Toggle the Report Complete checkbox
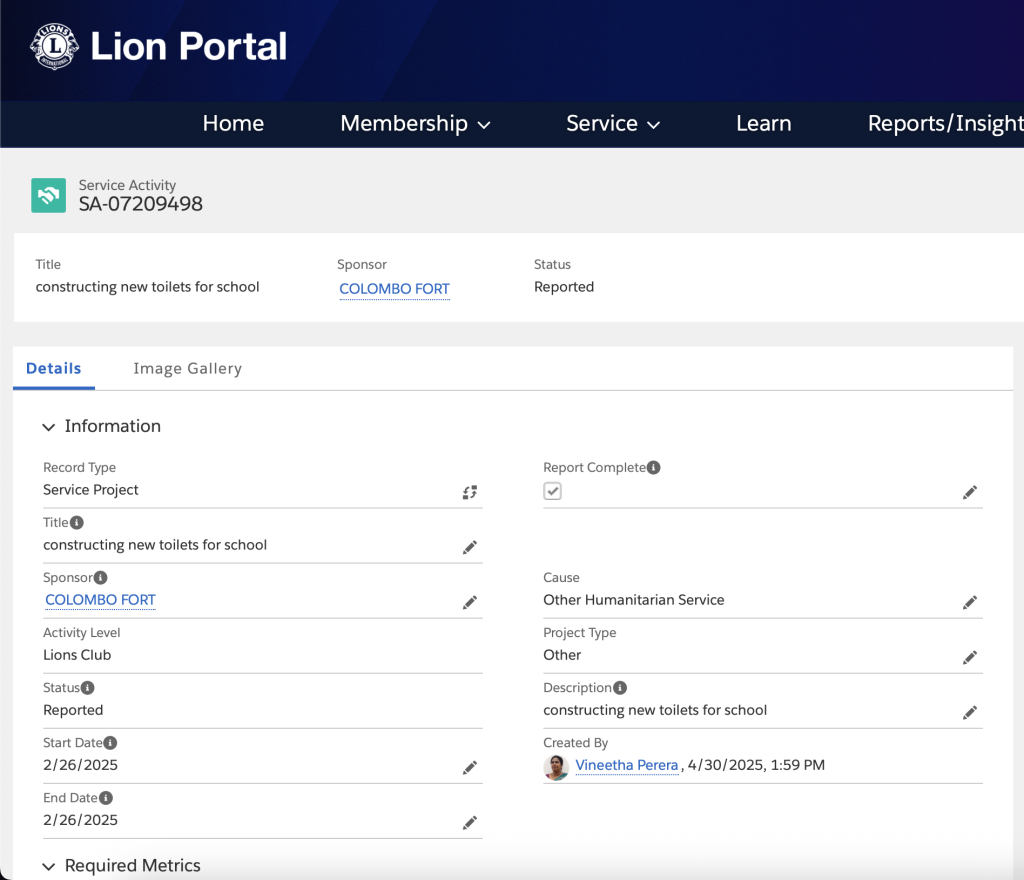This screenshot has height=880, width=1024. click(x=552, y=491)
